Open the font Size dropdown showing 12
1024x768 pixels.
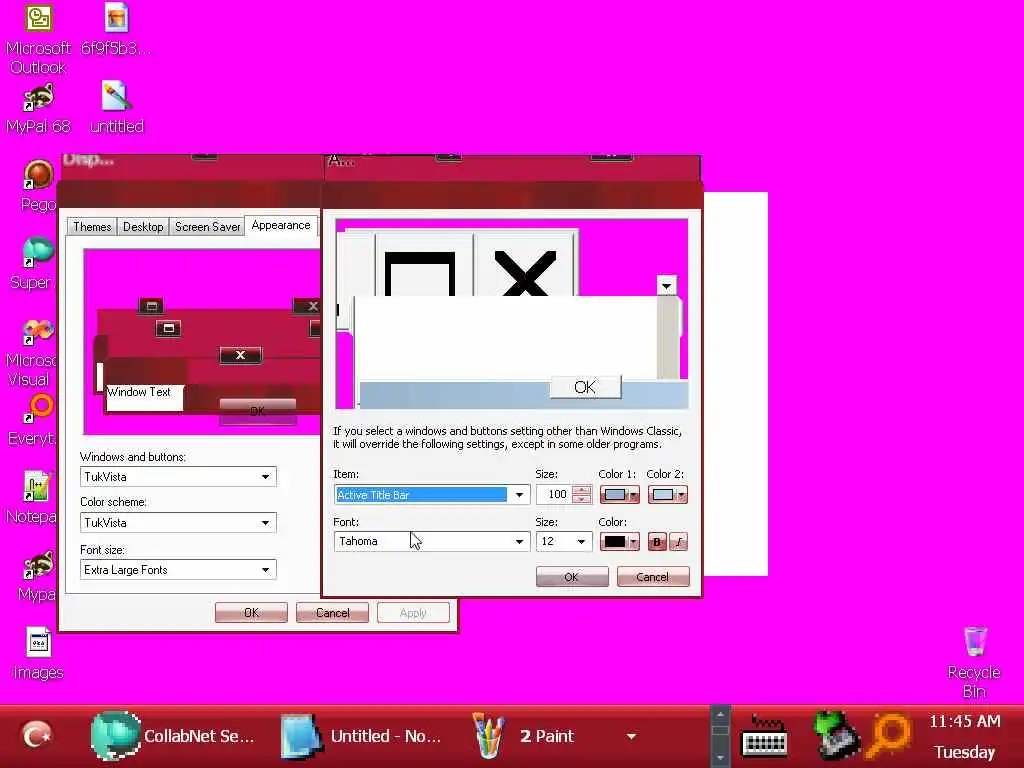(x=564, y=541)
